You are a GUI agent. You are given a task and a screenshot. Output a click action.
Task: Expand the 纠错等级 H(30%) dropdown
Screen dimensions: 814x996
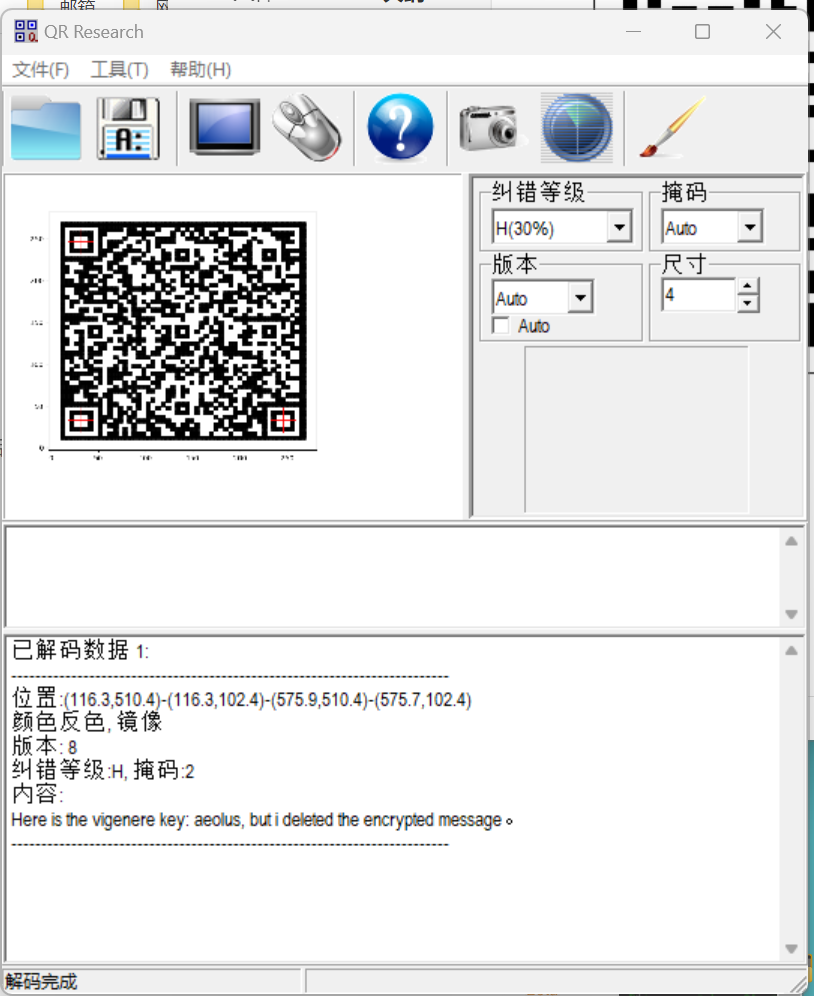[619, 227]
